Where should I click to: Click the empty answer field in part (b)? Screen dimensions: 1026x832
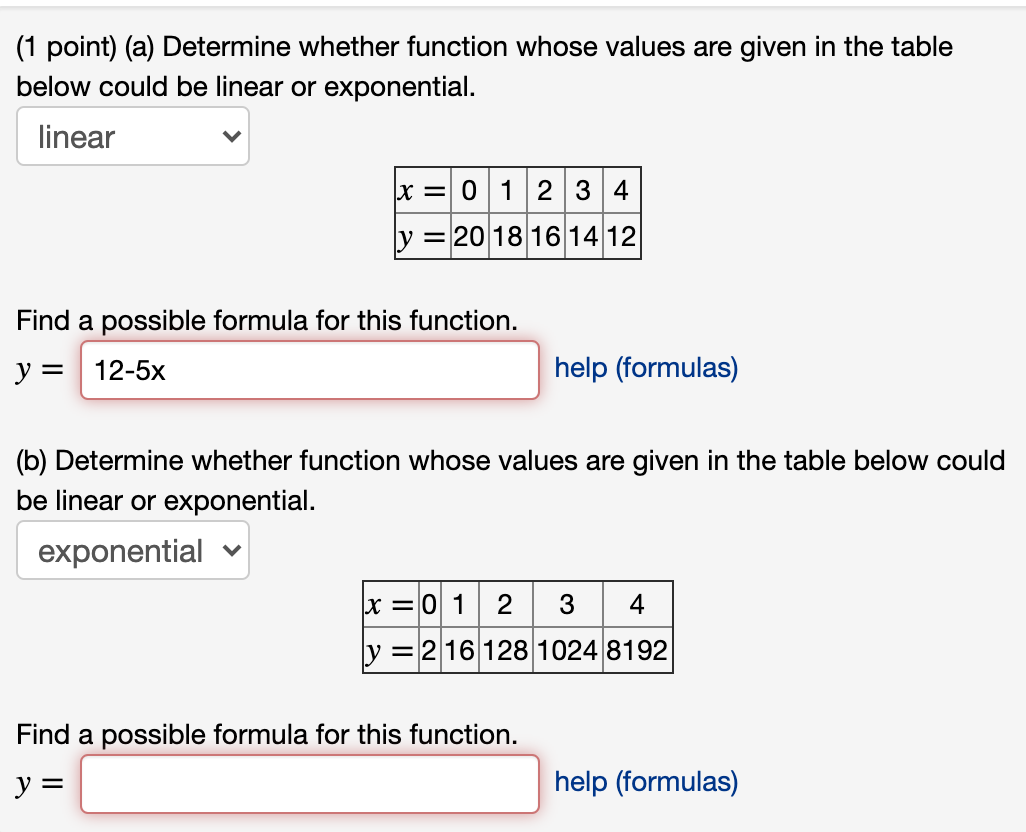[x=309, y=784]
